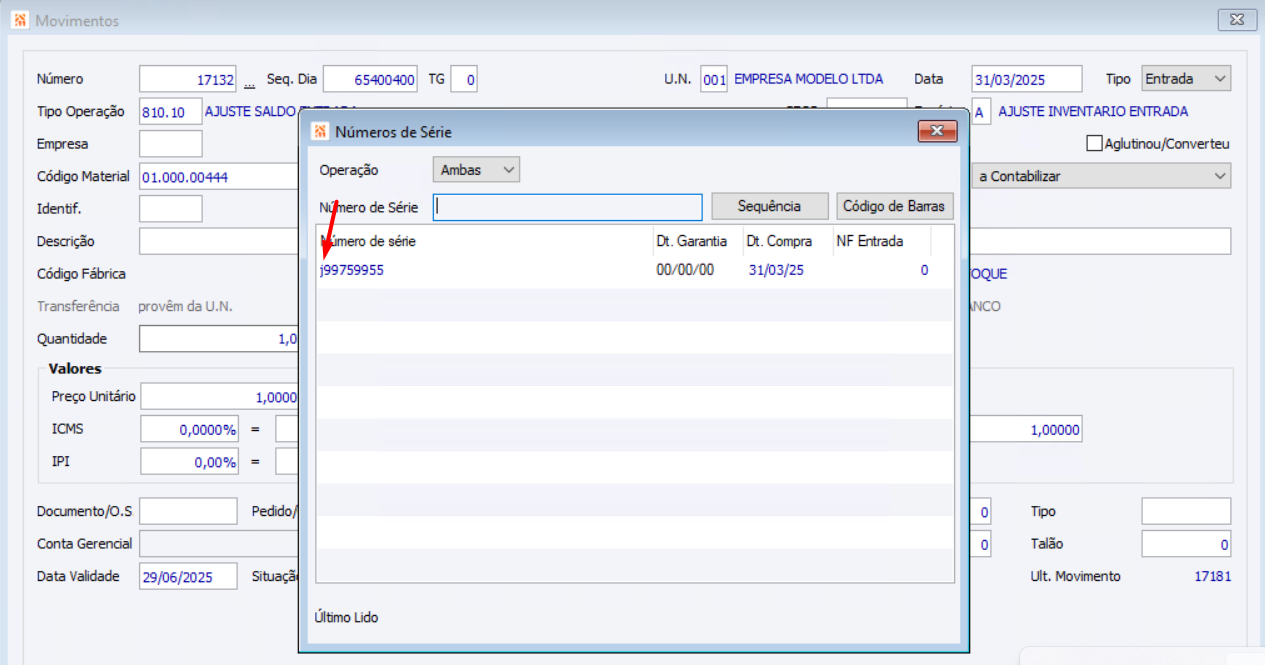
Task: Click the Ult. Movimento value 17181
Action: click(1213, 577)
